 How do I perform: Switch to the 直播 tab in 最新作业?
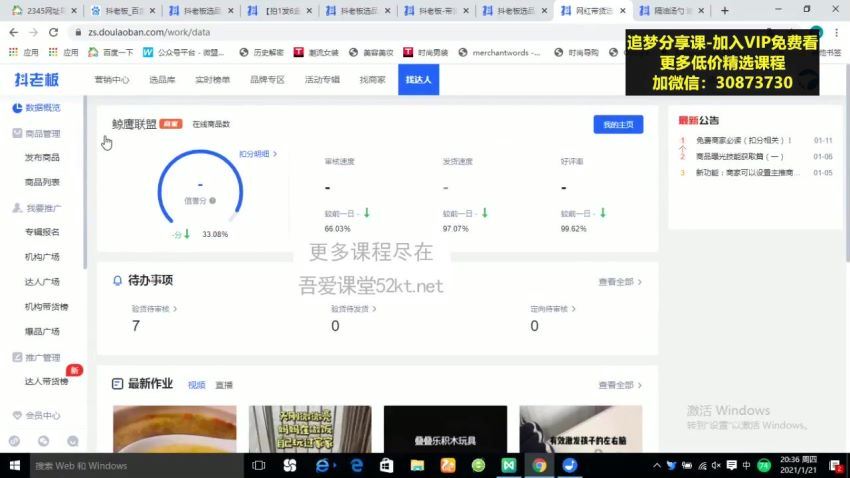coord(224,385)
